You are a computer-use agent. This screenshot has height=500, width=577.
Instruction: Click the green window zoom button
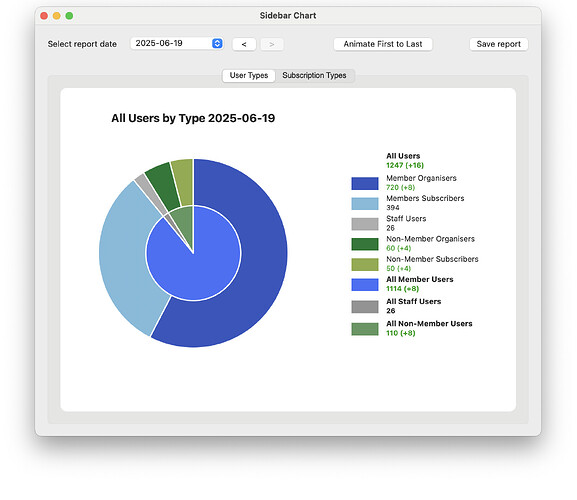[69, 16]
